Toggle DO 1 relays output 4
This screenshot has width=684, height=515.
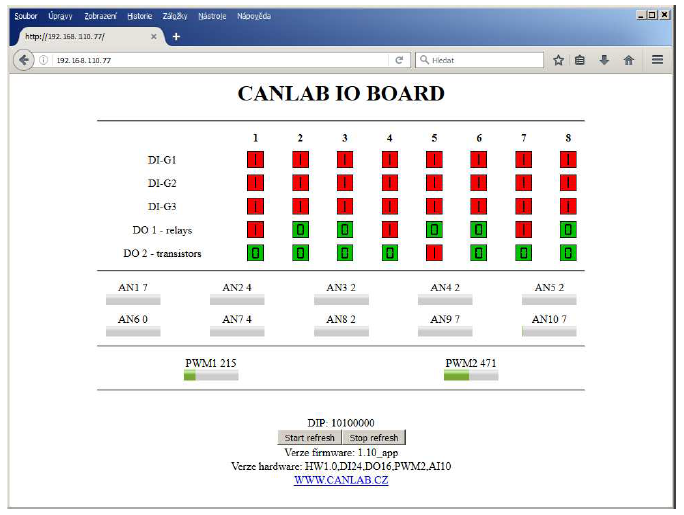pyautogui.click(x=390, y=230)
